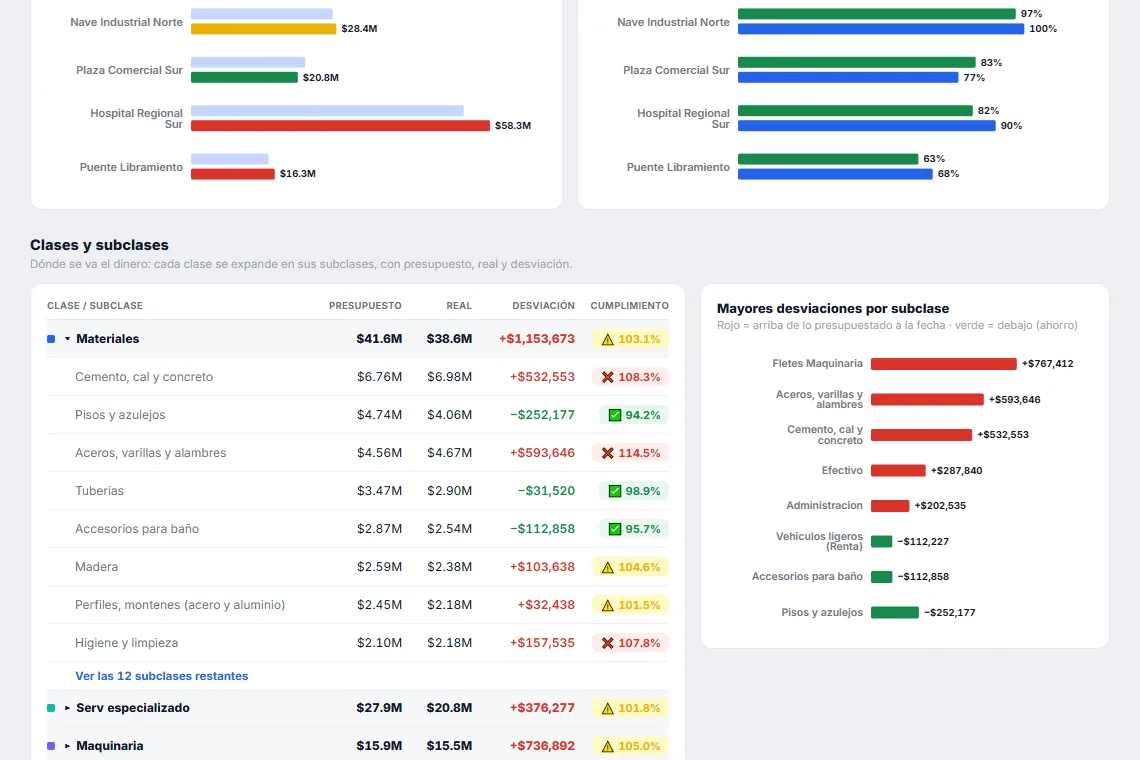Click the yellow $28.4M Nave Industrial Norte bar
Image resolution: width=1140 pixels, height=760 pixels.
pos(263,29)
